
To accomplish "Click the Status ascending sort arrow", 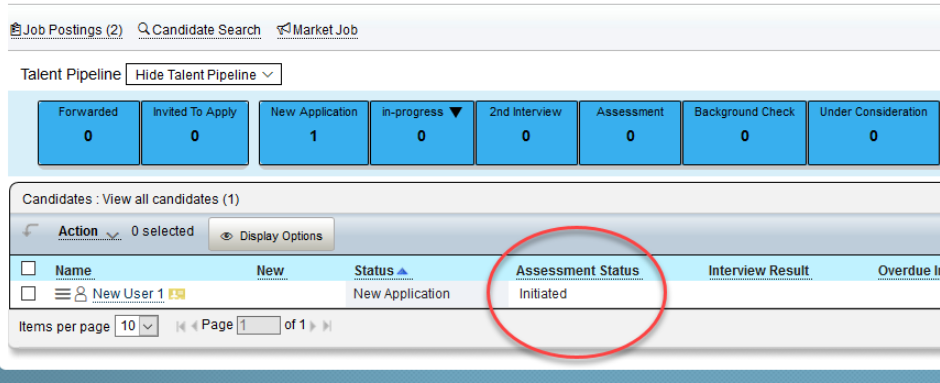I will pyautogui.click(x=402, y=272).
